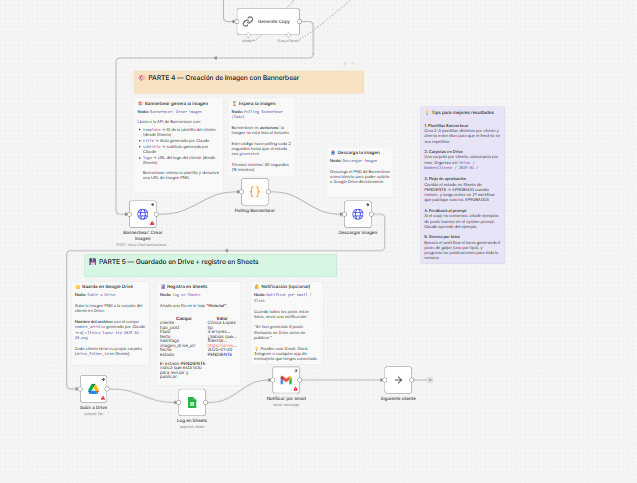Select the Descarga la imagen sticky note
This screenshot has height=483, width=637.
[361, 164]
